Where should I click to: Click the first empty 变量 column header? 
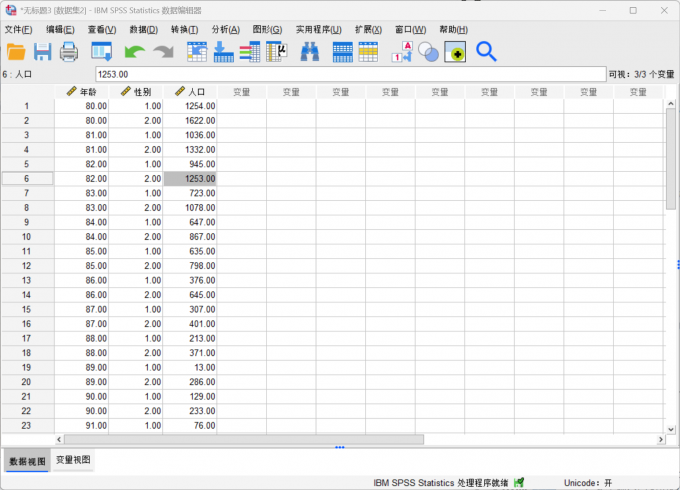tap(242, 92)
